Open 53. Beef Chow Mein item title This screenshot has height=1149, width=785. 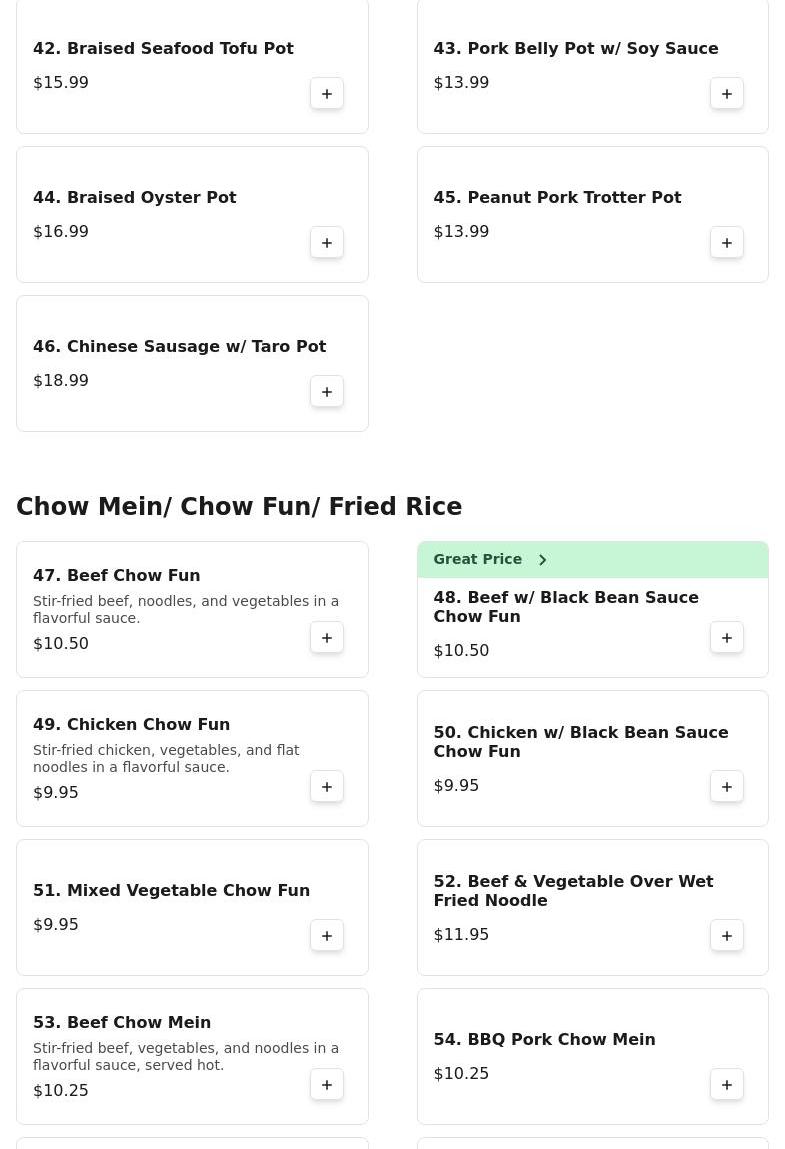point(122,1023)
